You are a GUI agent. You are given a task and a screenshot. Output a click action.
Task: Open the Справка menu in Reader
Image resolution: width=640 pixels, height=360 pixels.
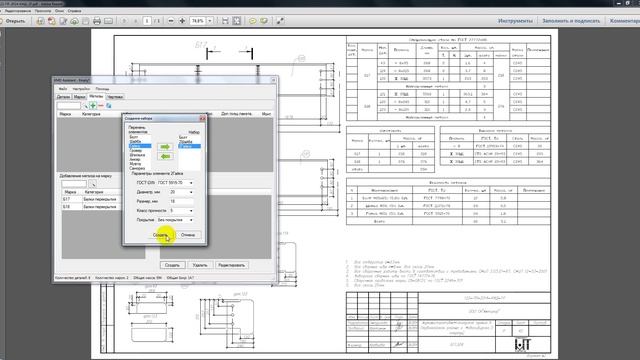click(74, 11)
